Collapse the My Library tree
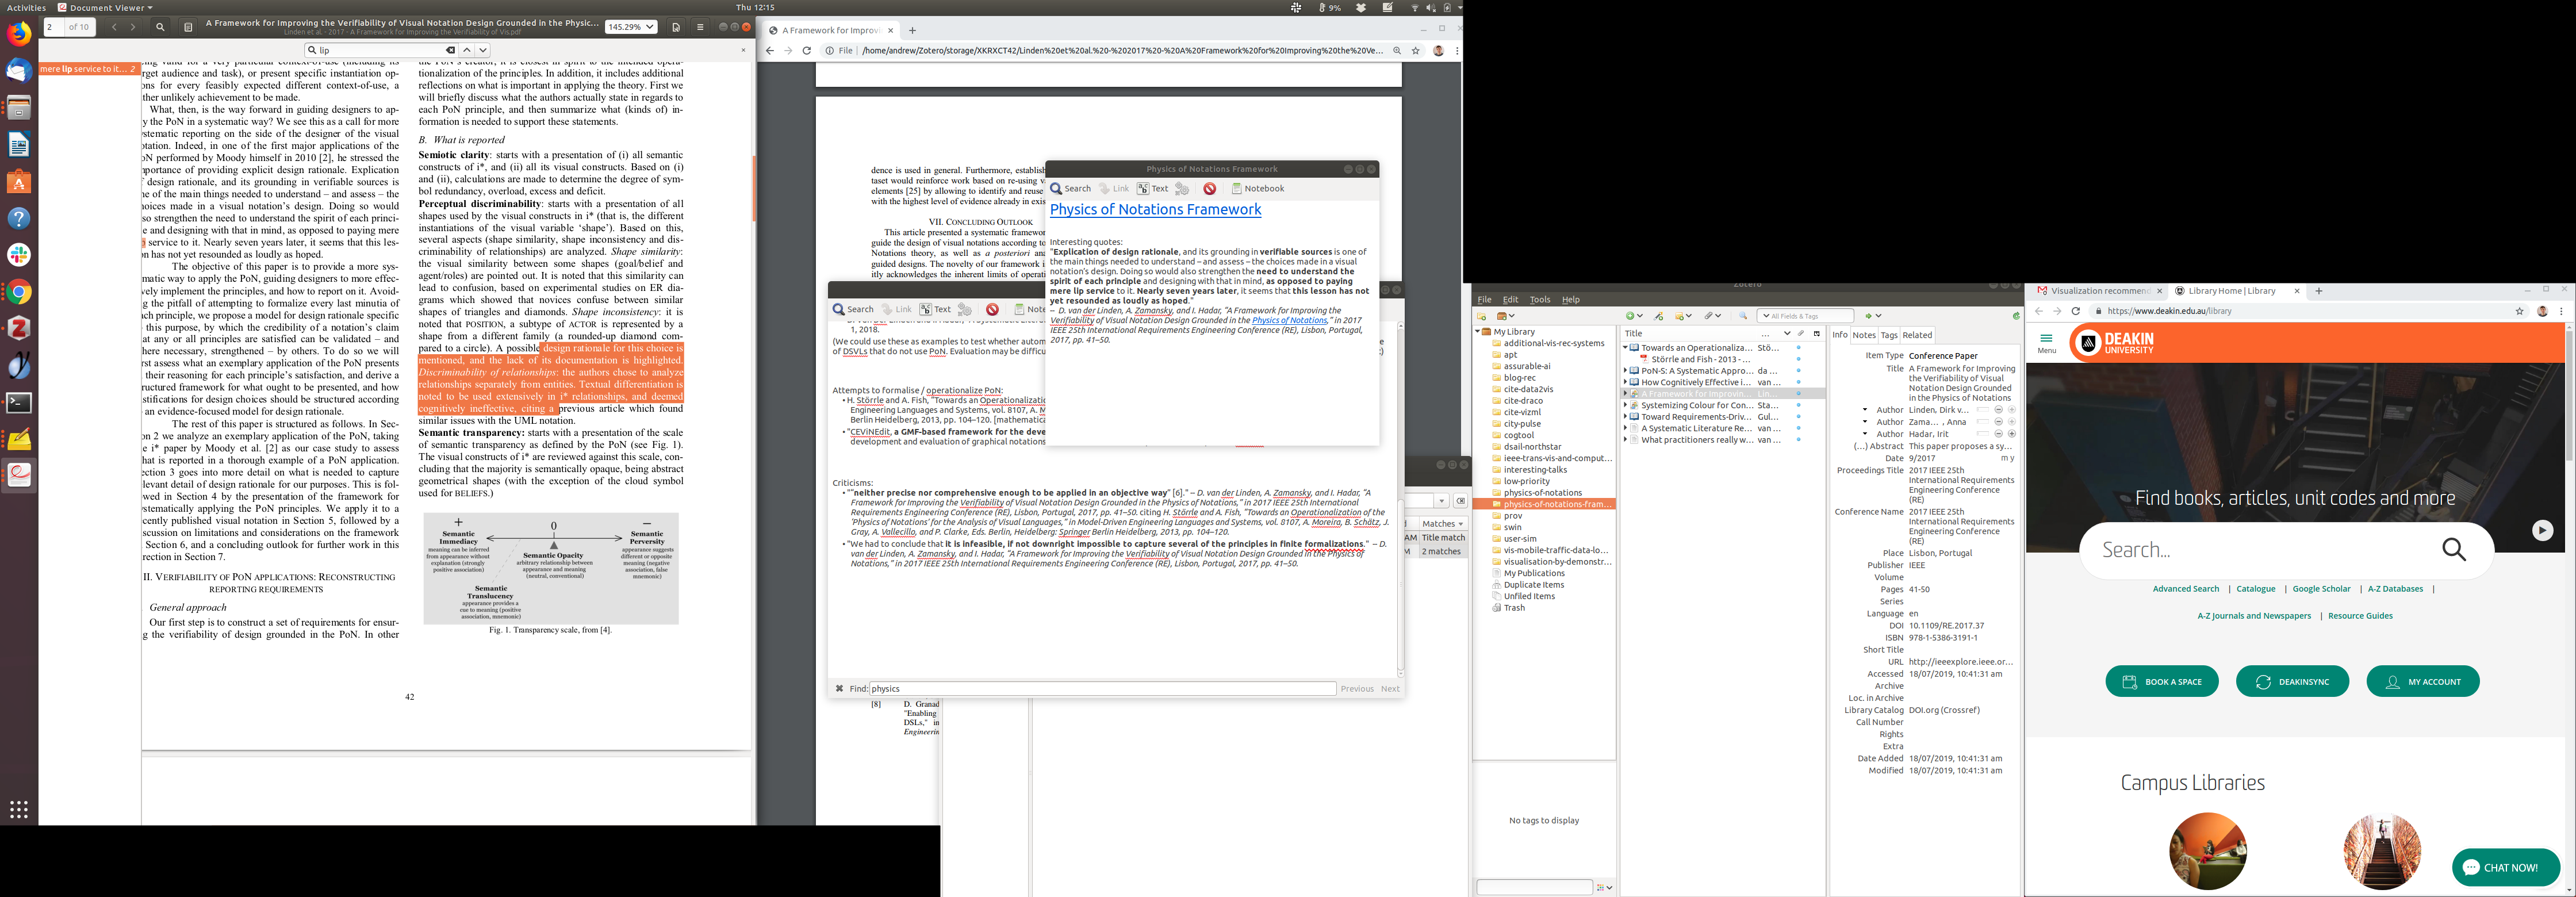The width and height of the screenshot is (2576, 897). coord(1477,332)
